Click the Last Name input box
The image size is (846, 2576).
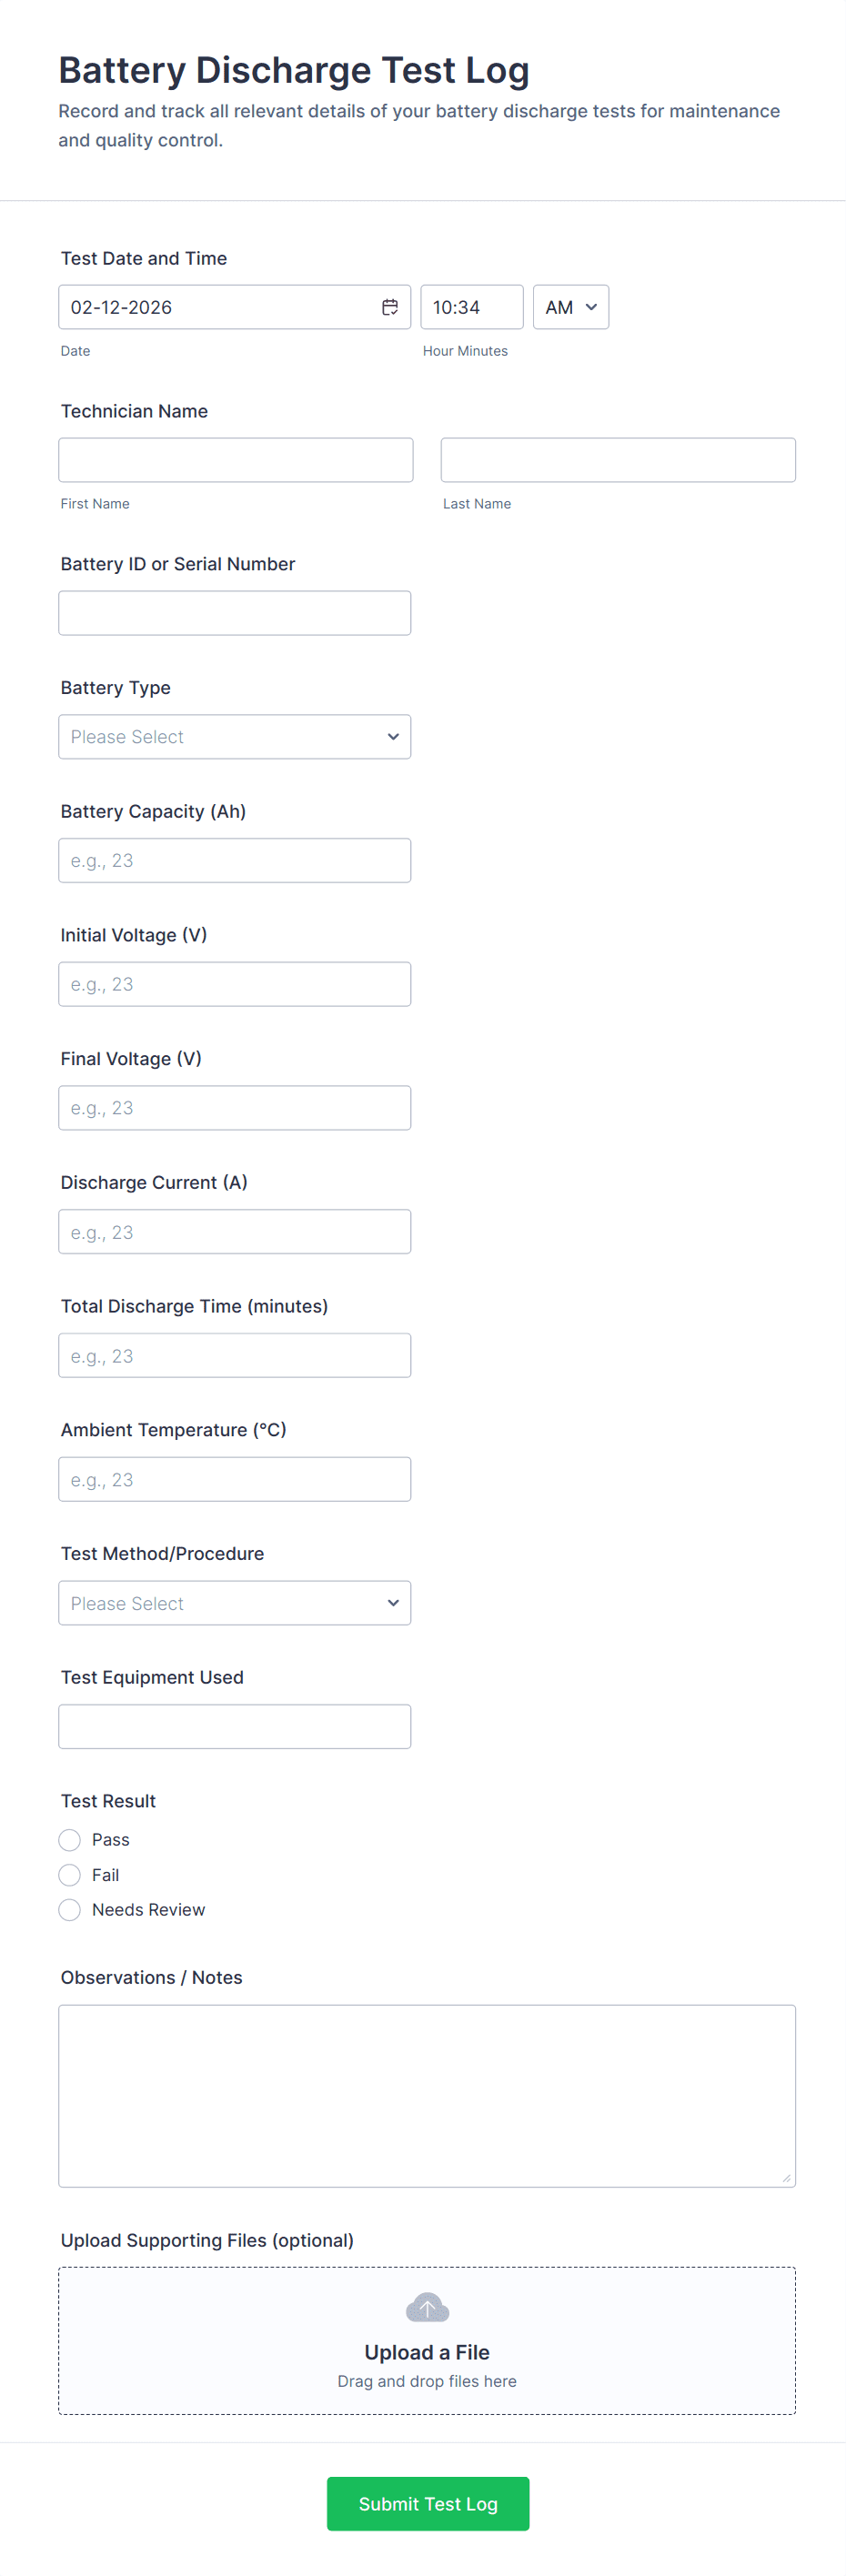point(618,460)
